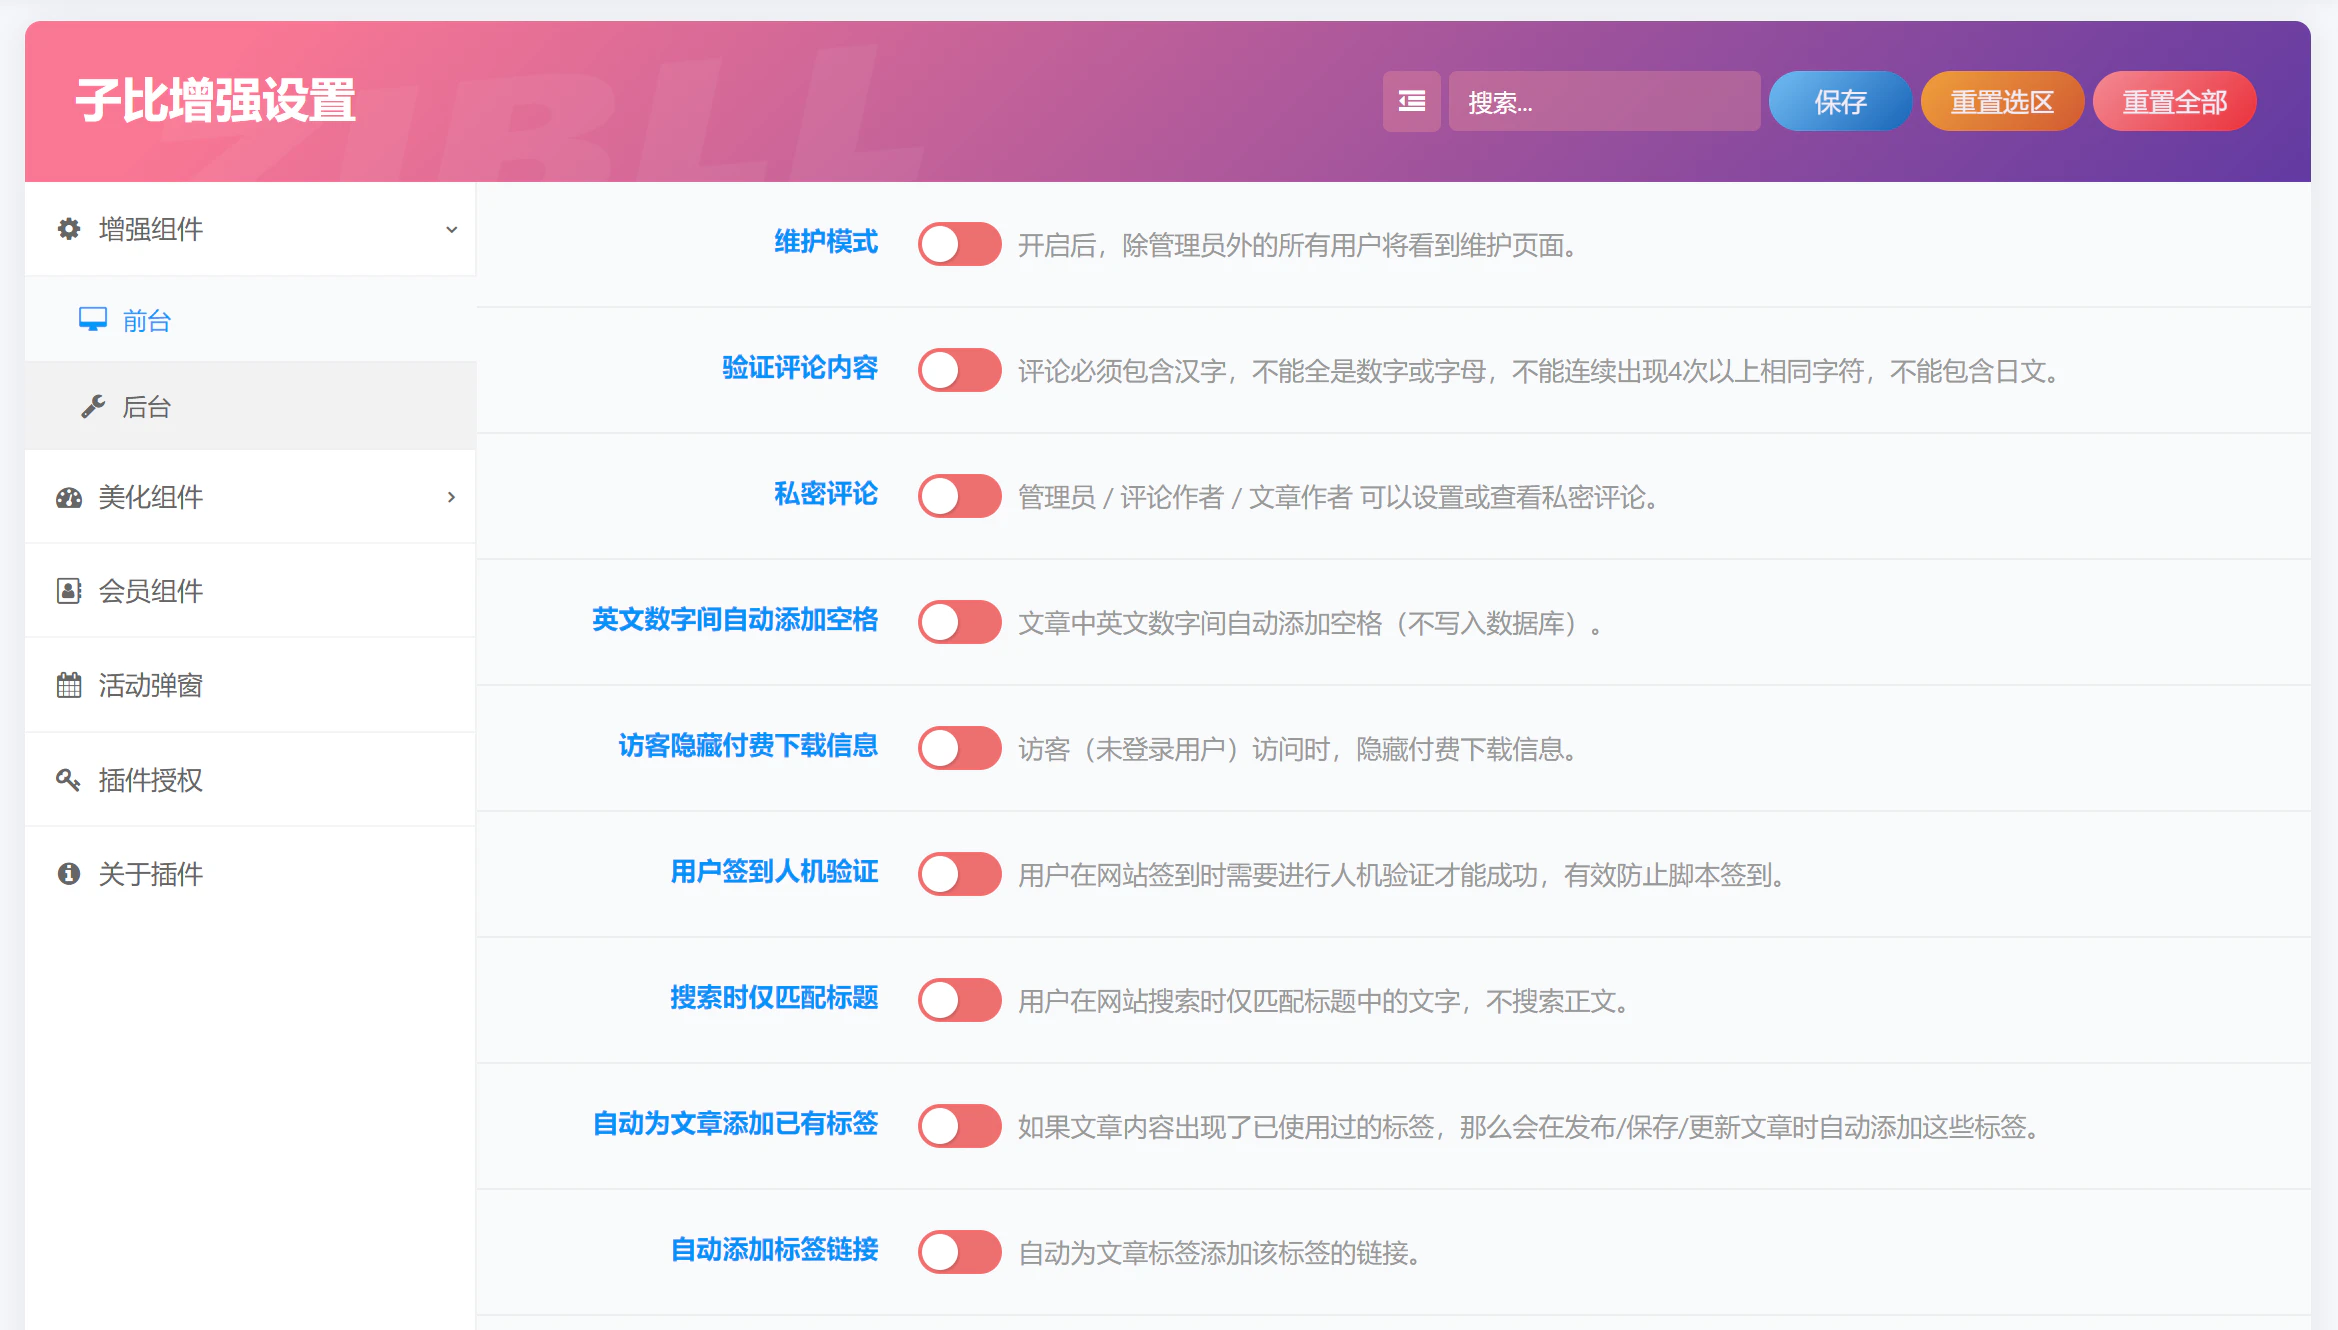The height and width of the screenshot is (1330, 2338).
Task: Switch to the 后台 section
Action: [146, 406]
